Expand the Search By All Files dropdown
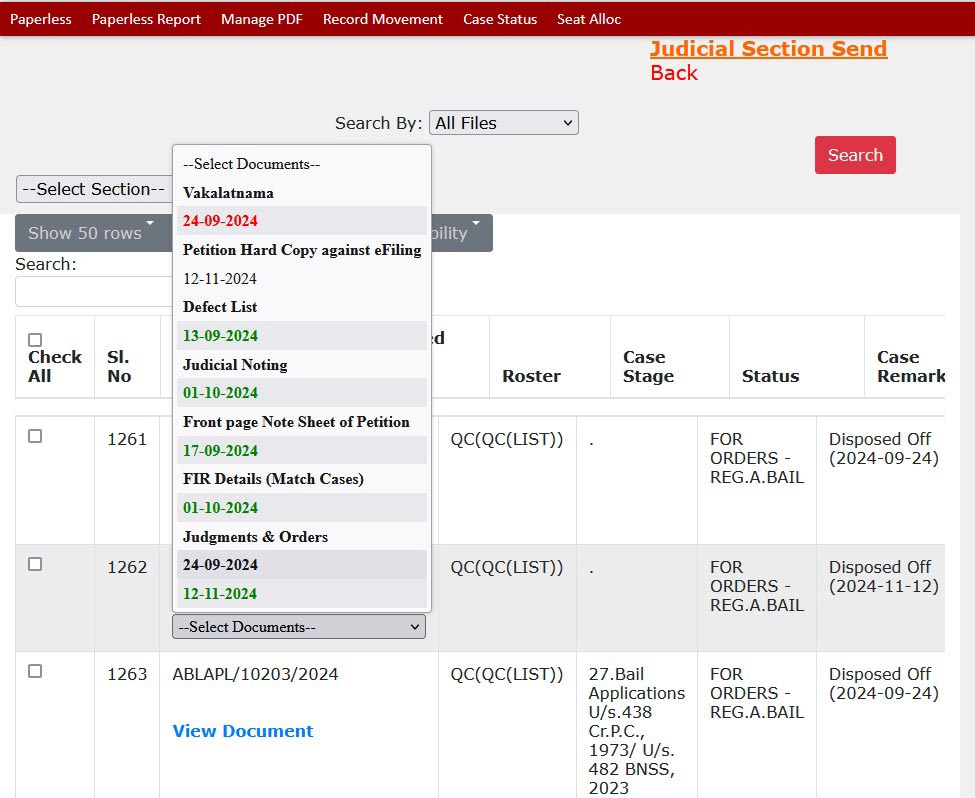Image resolution: width=975 pixels, height=798 pixels. point(503,123)
